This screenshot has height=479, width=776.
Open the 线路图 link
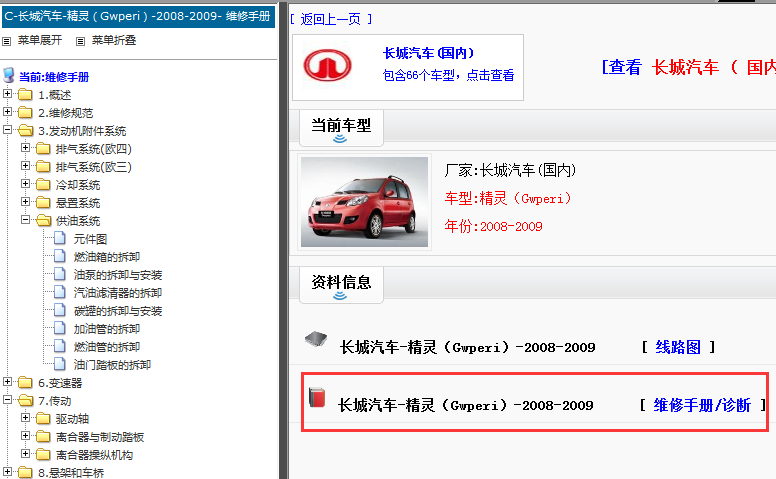[678, 347]
